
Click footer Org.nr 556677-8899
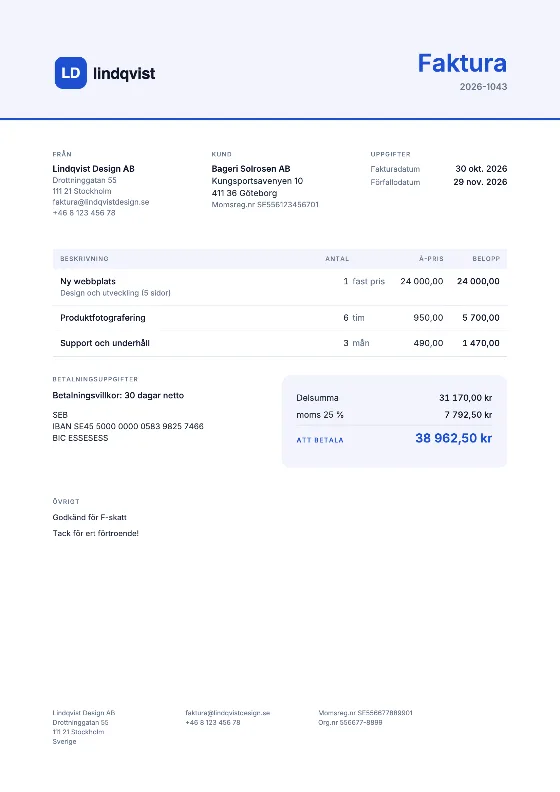[x=350, y=722]
